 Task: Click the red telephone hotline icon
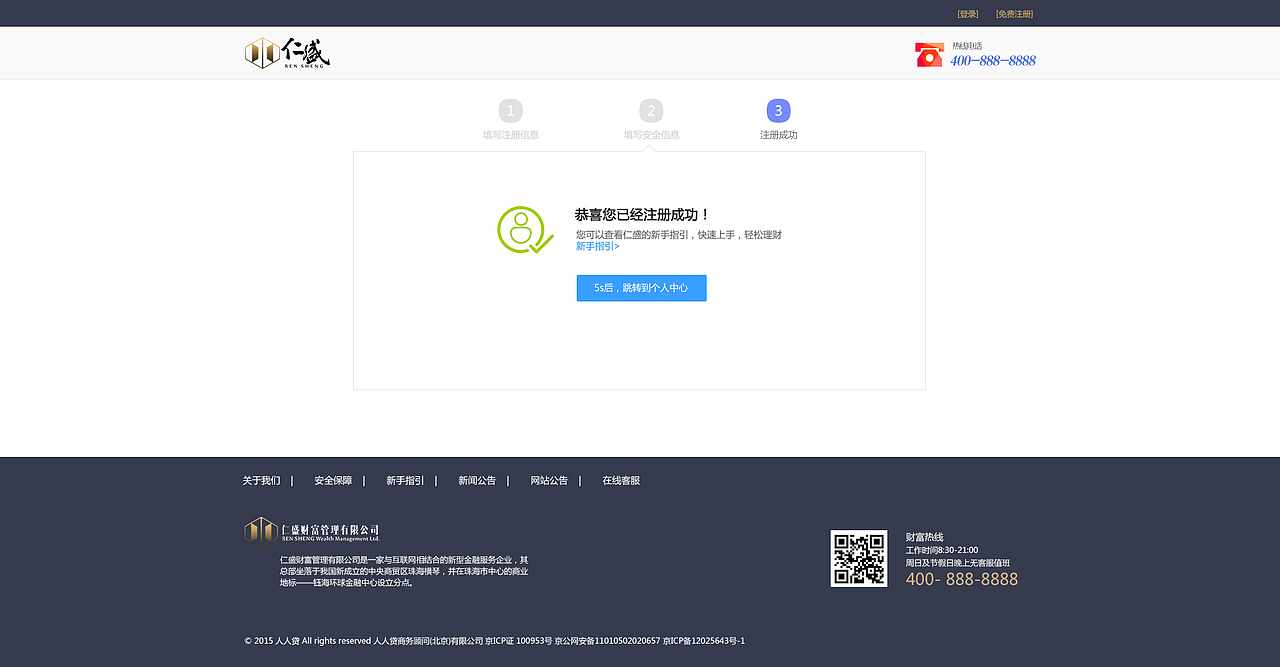pos(928,54)
